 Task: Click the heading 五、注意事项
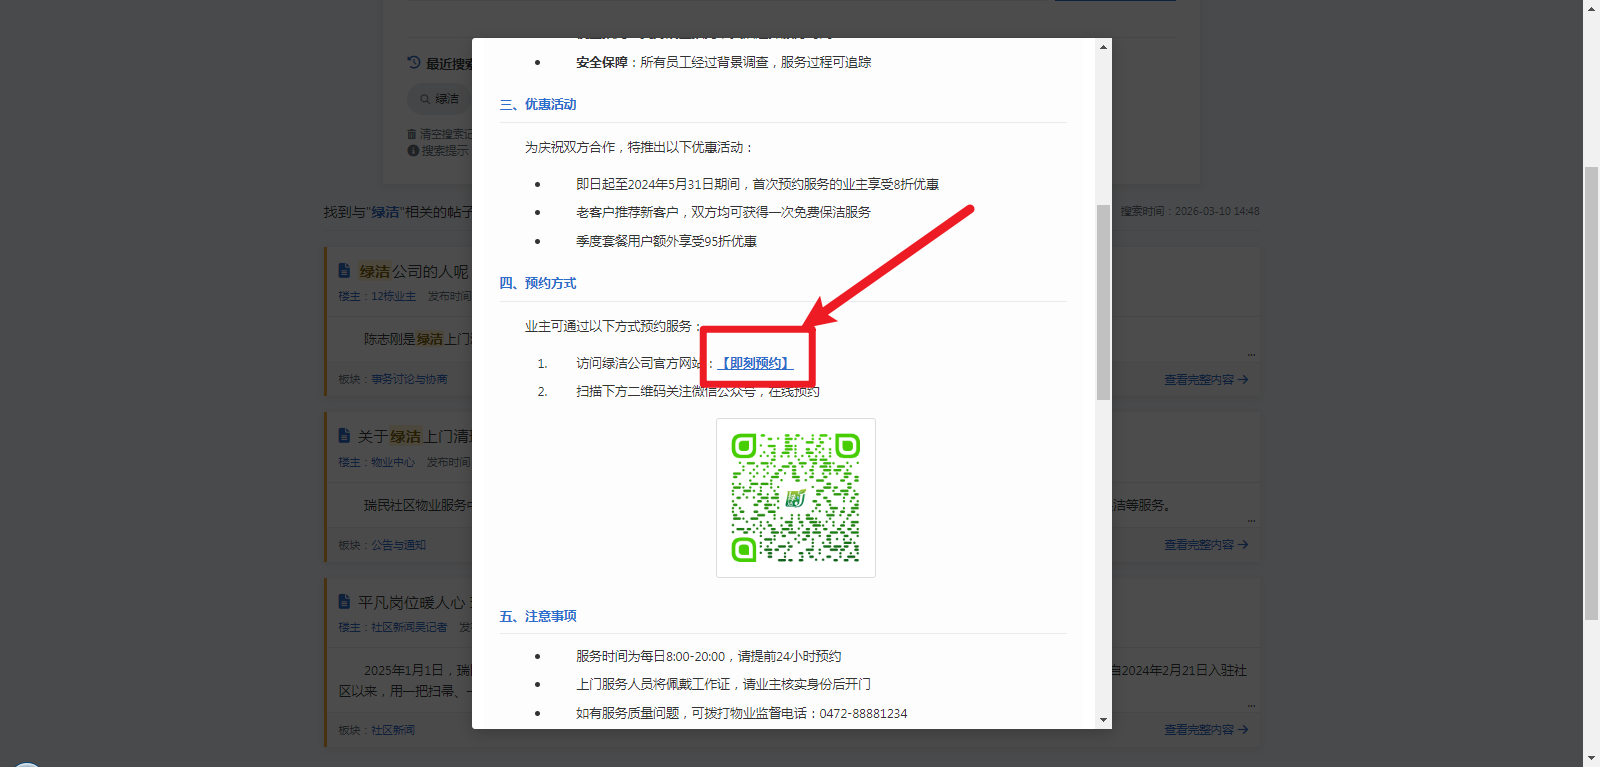click(538, 616)
